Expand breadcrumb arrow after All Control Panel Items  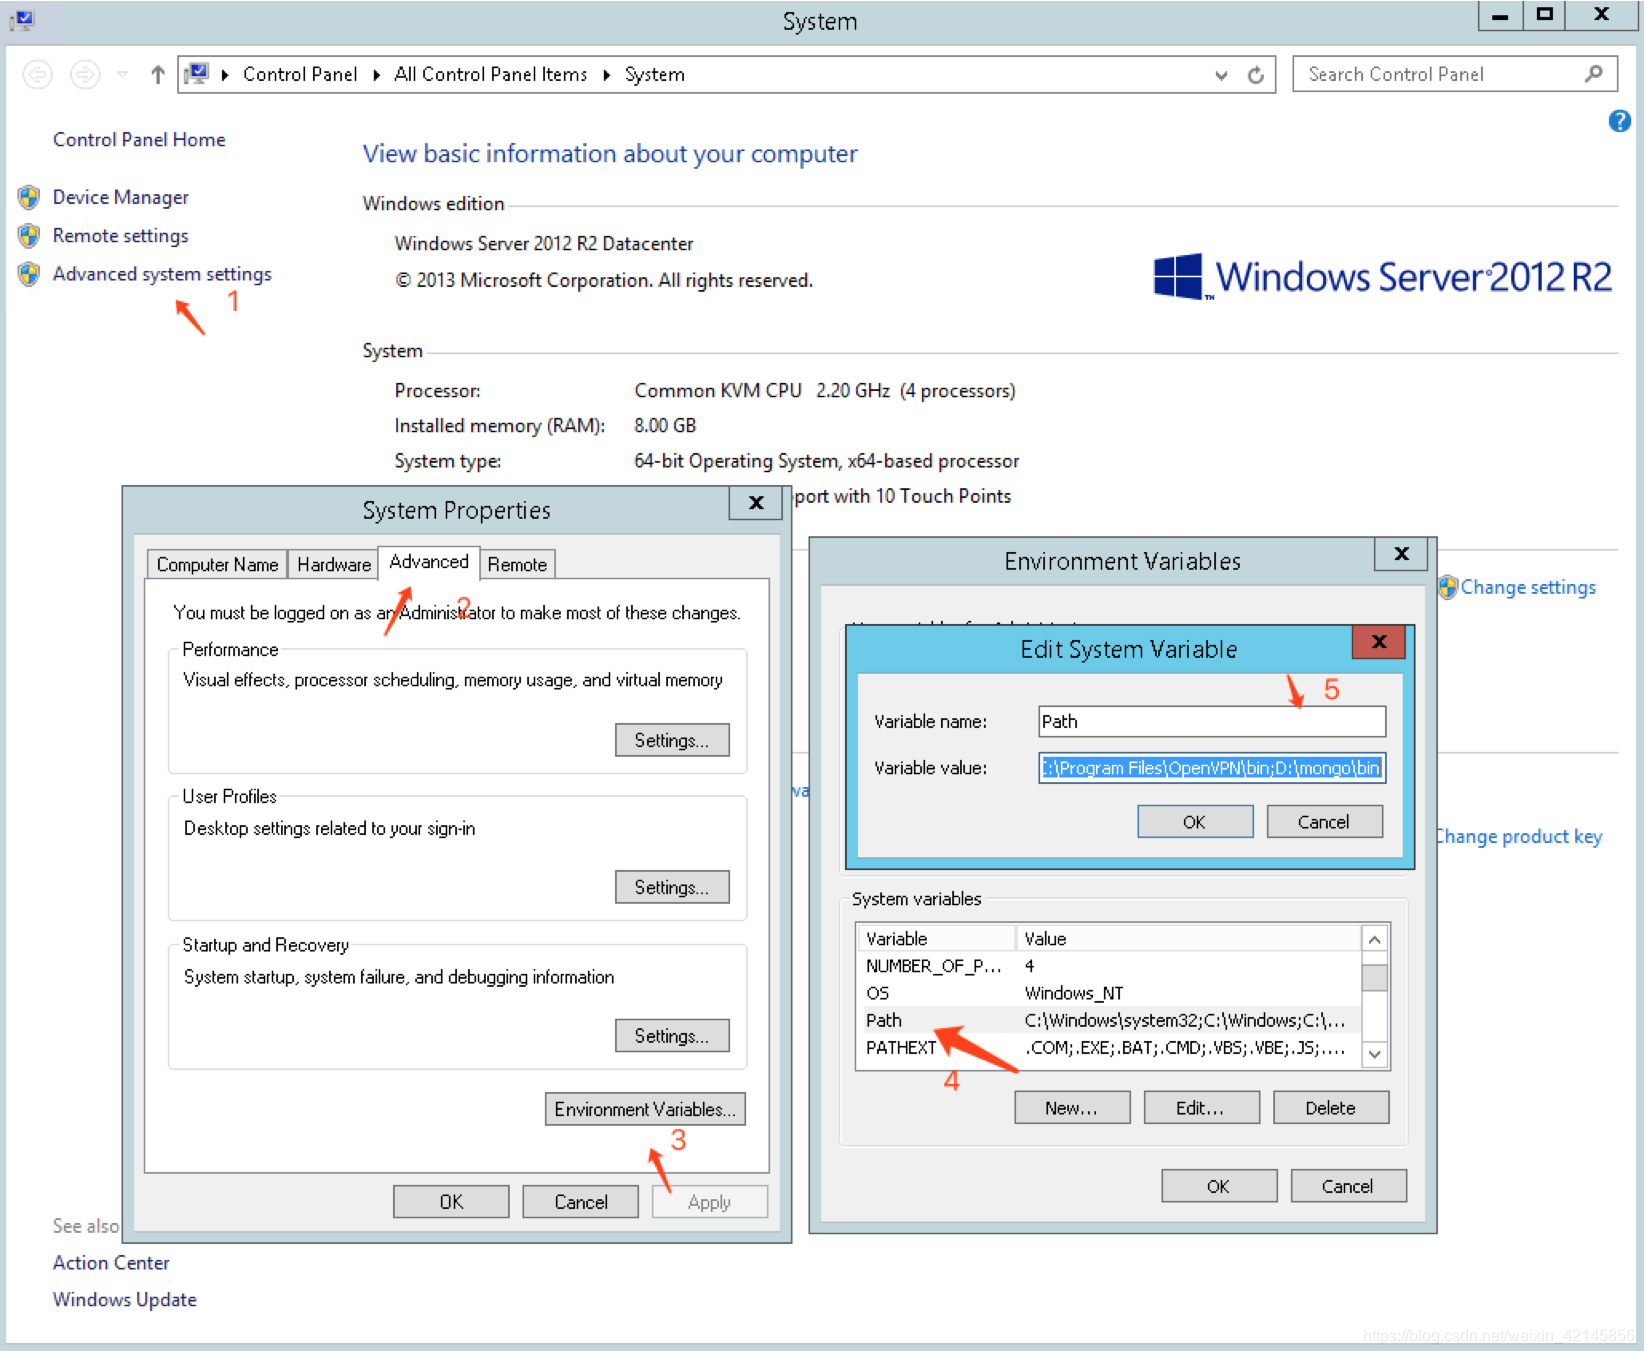coord(606,75)
